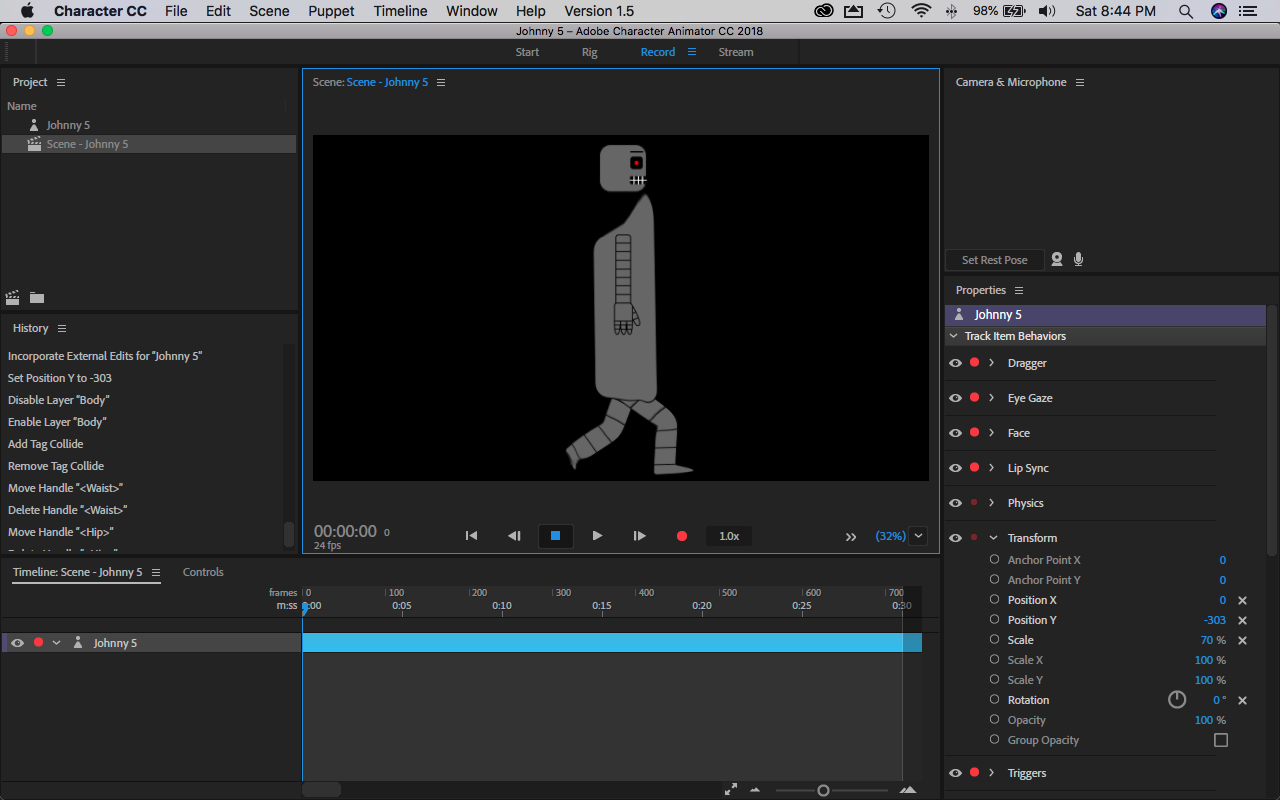The image size is (1280, 800).
Task: Hide the Face behavior eye icon
Action: 955,433
